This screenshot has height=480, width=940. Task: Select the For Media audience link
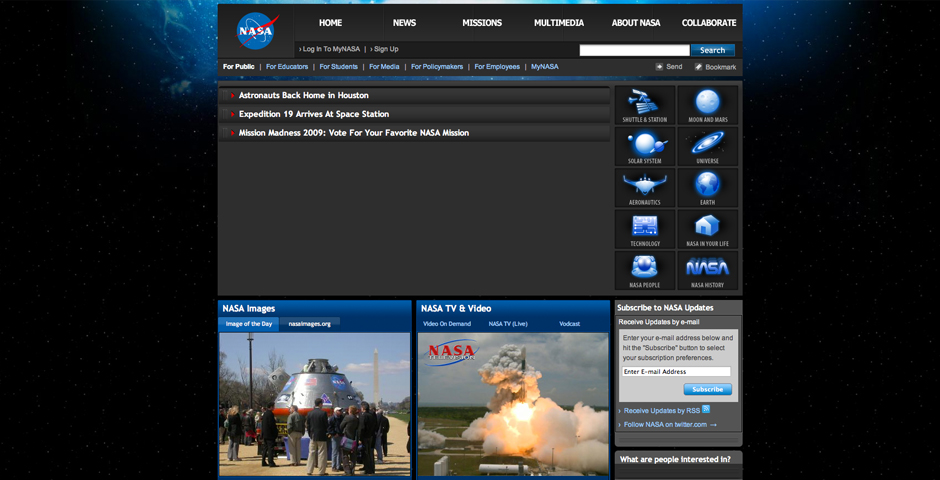click(384, 67)
